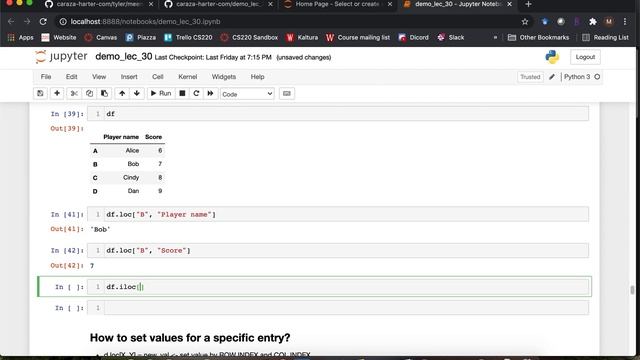Open the Reading List
Image resolution: width=640 pixels, height=360 pixels.
point(605,38)
